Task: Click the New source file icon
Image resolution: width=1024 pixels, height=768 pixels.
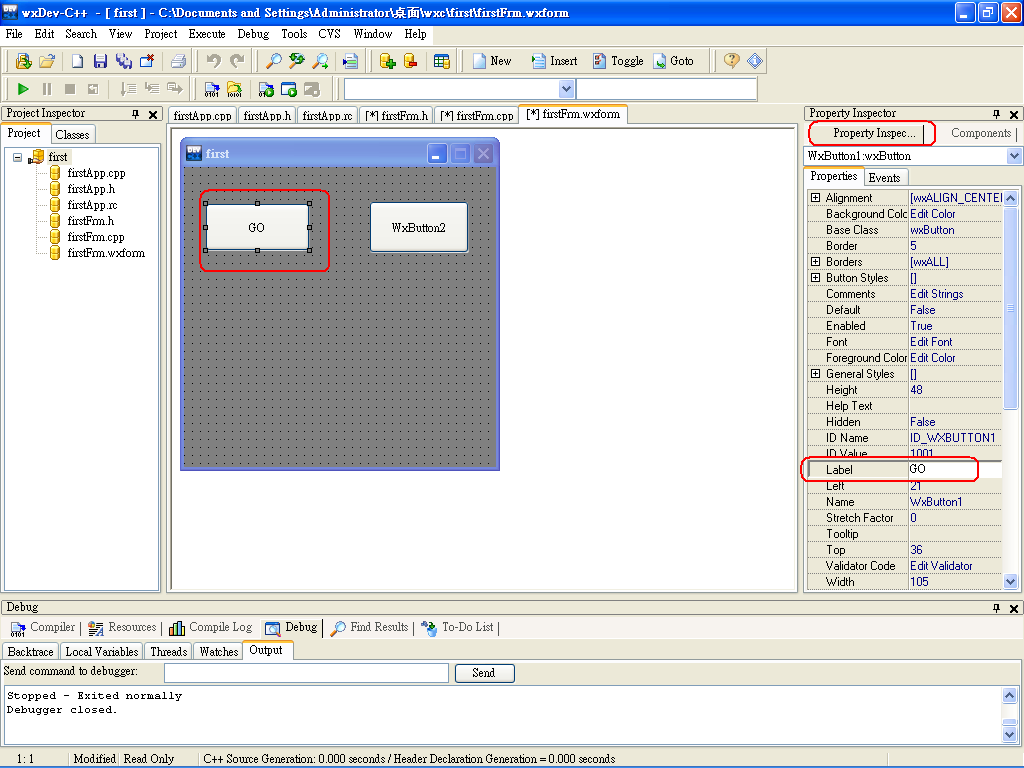Action: [77, 61]
